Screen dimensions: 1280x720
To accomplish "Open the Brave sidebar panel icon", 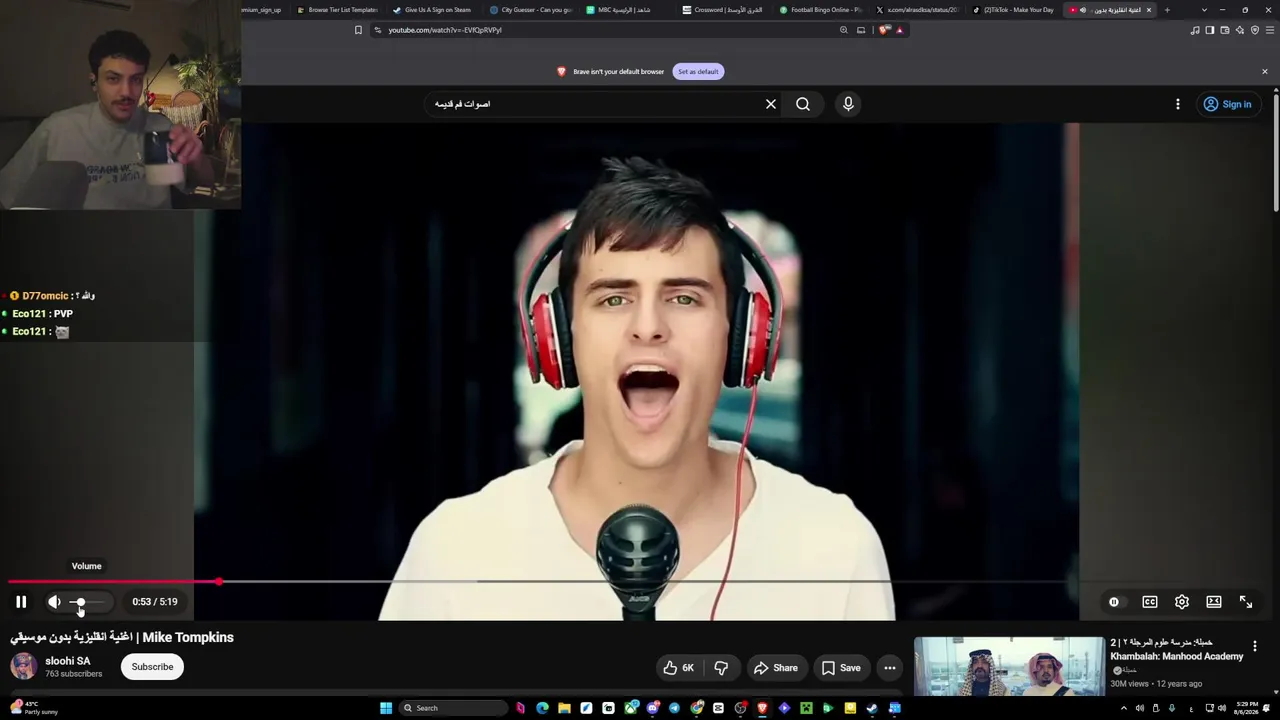I will [x=1209, y=30].
